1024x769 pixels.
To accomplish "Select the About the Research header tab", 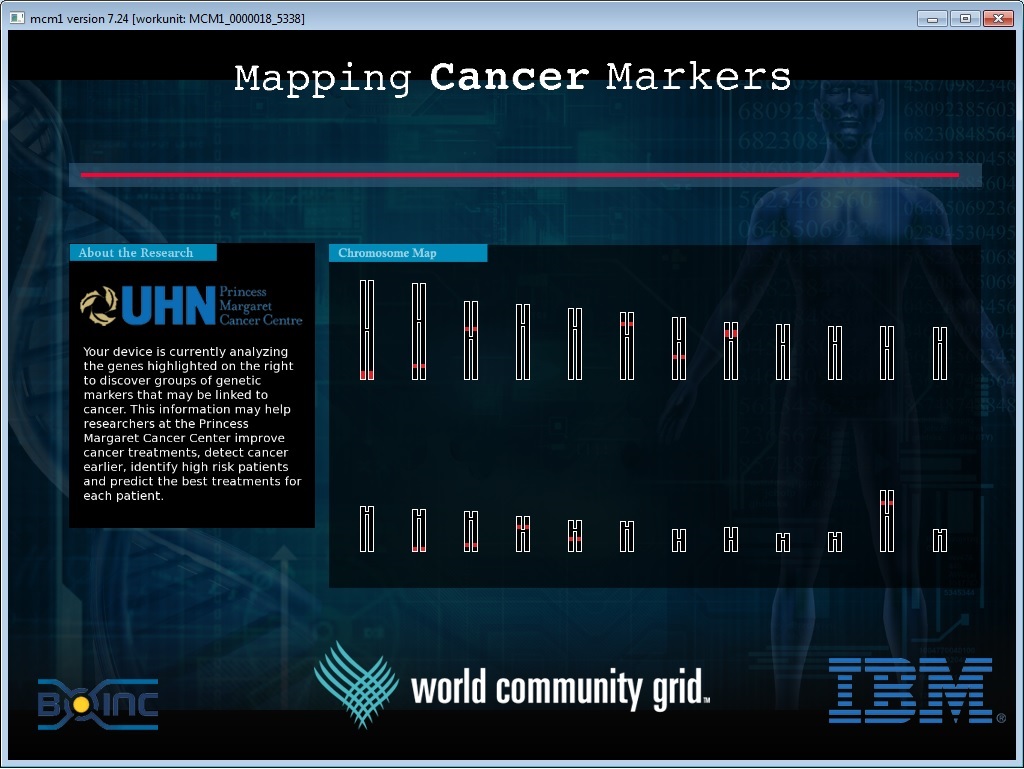I will pyautogui.click(x=143, y=253).
